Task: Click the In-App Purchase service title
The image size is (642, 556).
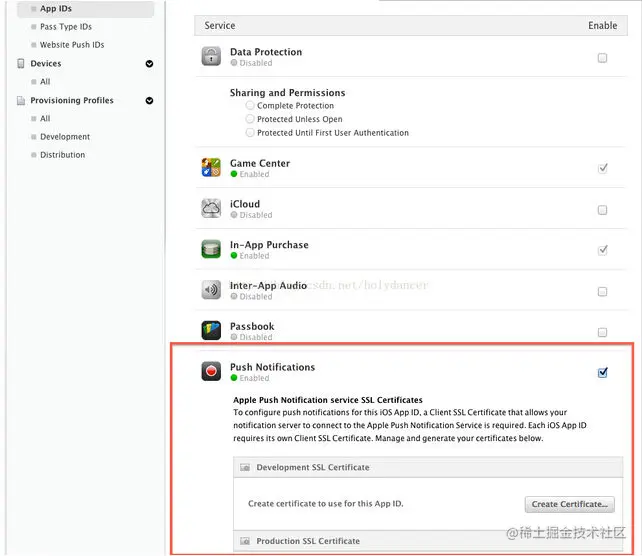Action: 269,244
